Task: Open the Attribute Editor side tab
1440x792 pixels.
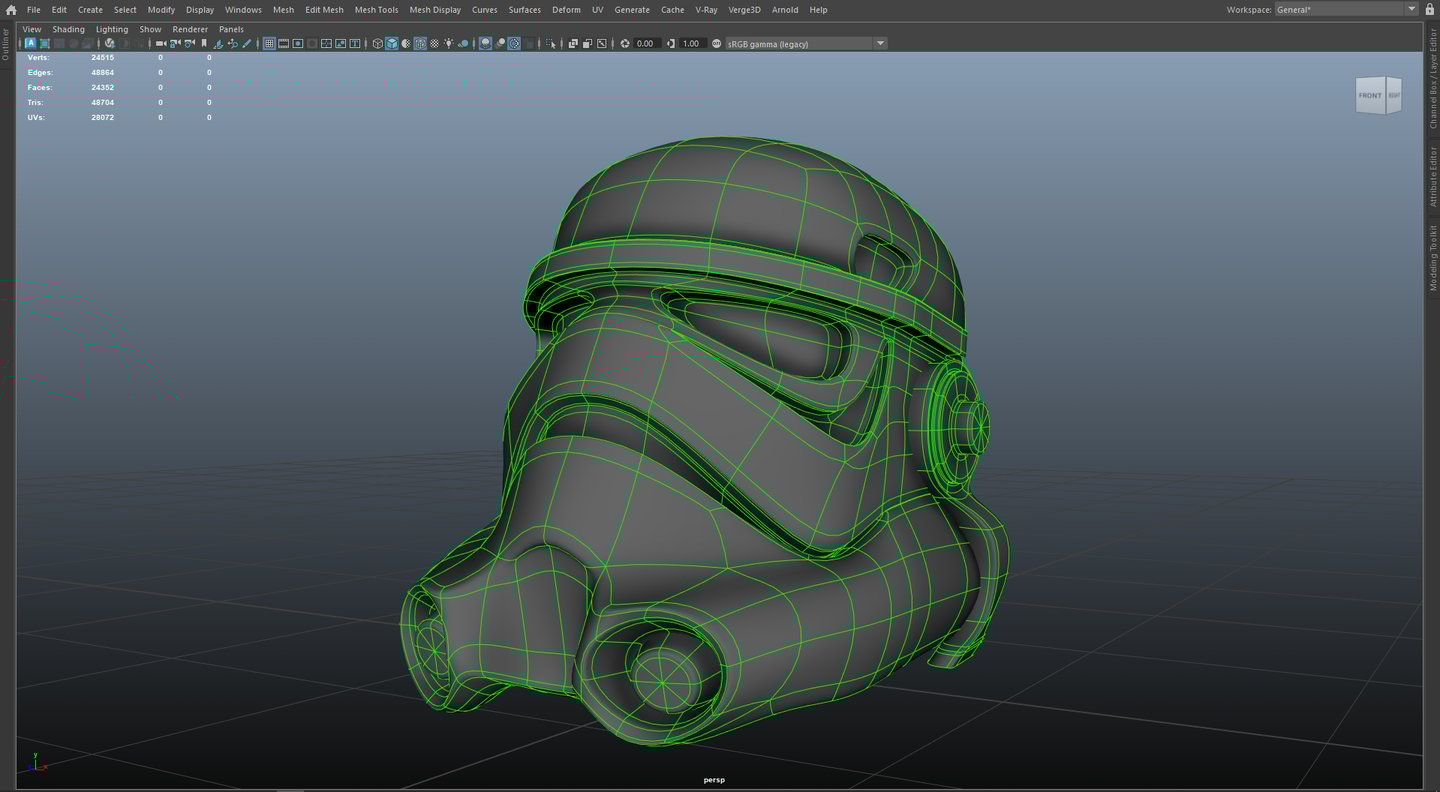Action: pyautogui.click(x=1432, y=177)
